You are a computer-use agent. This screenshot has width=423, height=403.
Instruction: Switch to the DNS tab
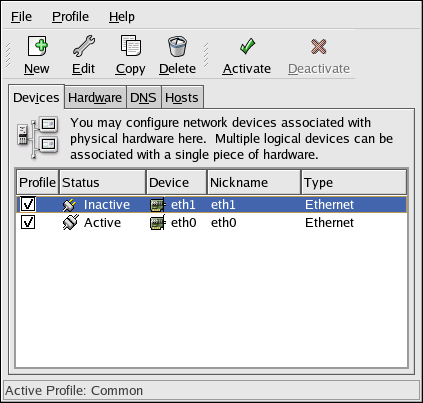143,97
